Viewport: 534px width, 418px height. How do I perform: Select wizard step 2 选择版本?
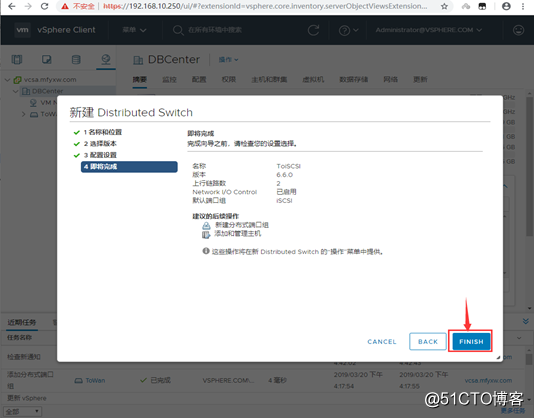[100, 144]
